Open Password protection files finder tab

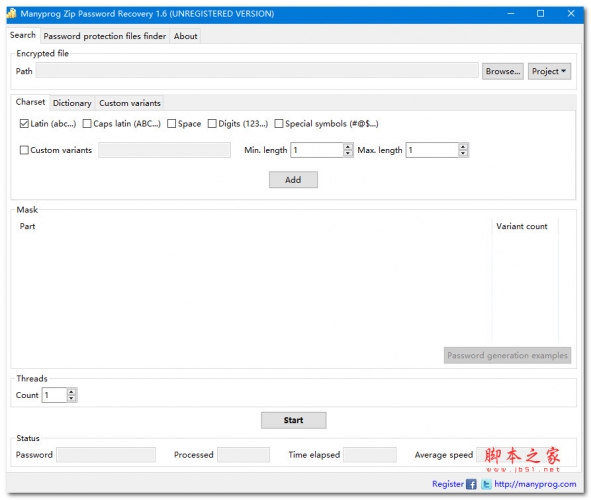pyautogui.click(x=105, y=36)
